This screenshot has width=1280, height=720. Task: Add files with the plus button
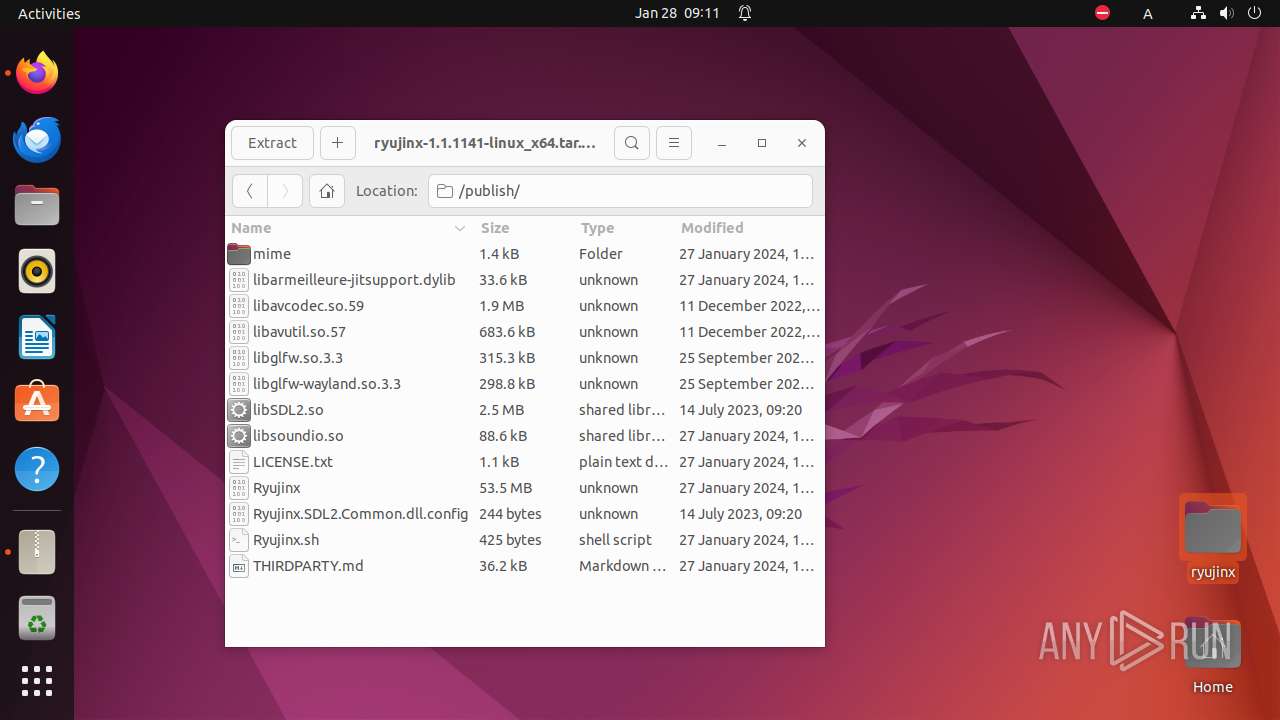pyautogui.click(x=338, y=143)
